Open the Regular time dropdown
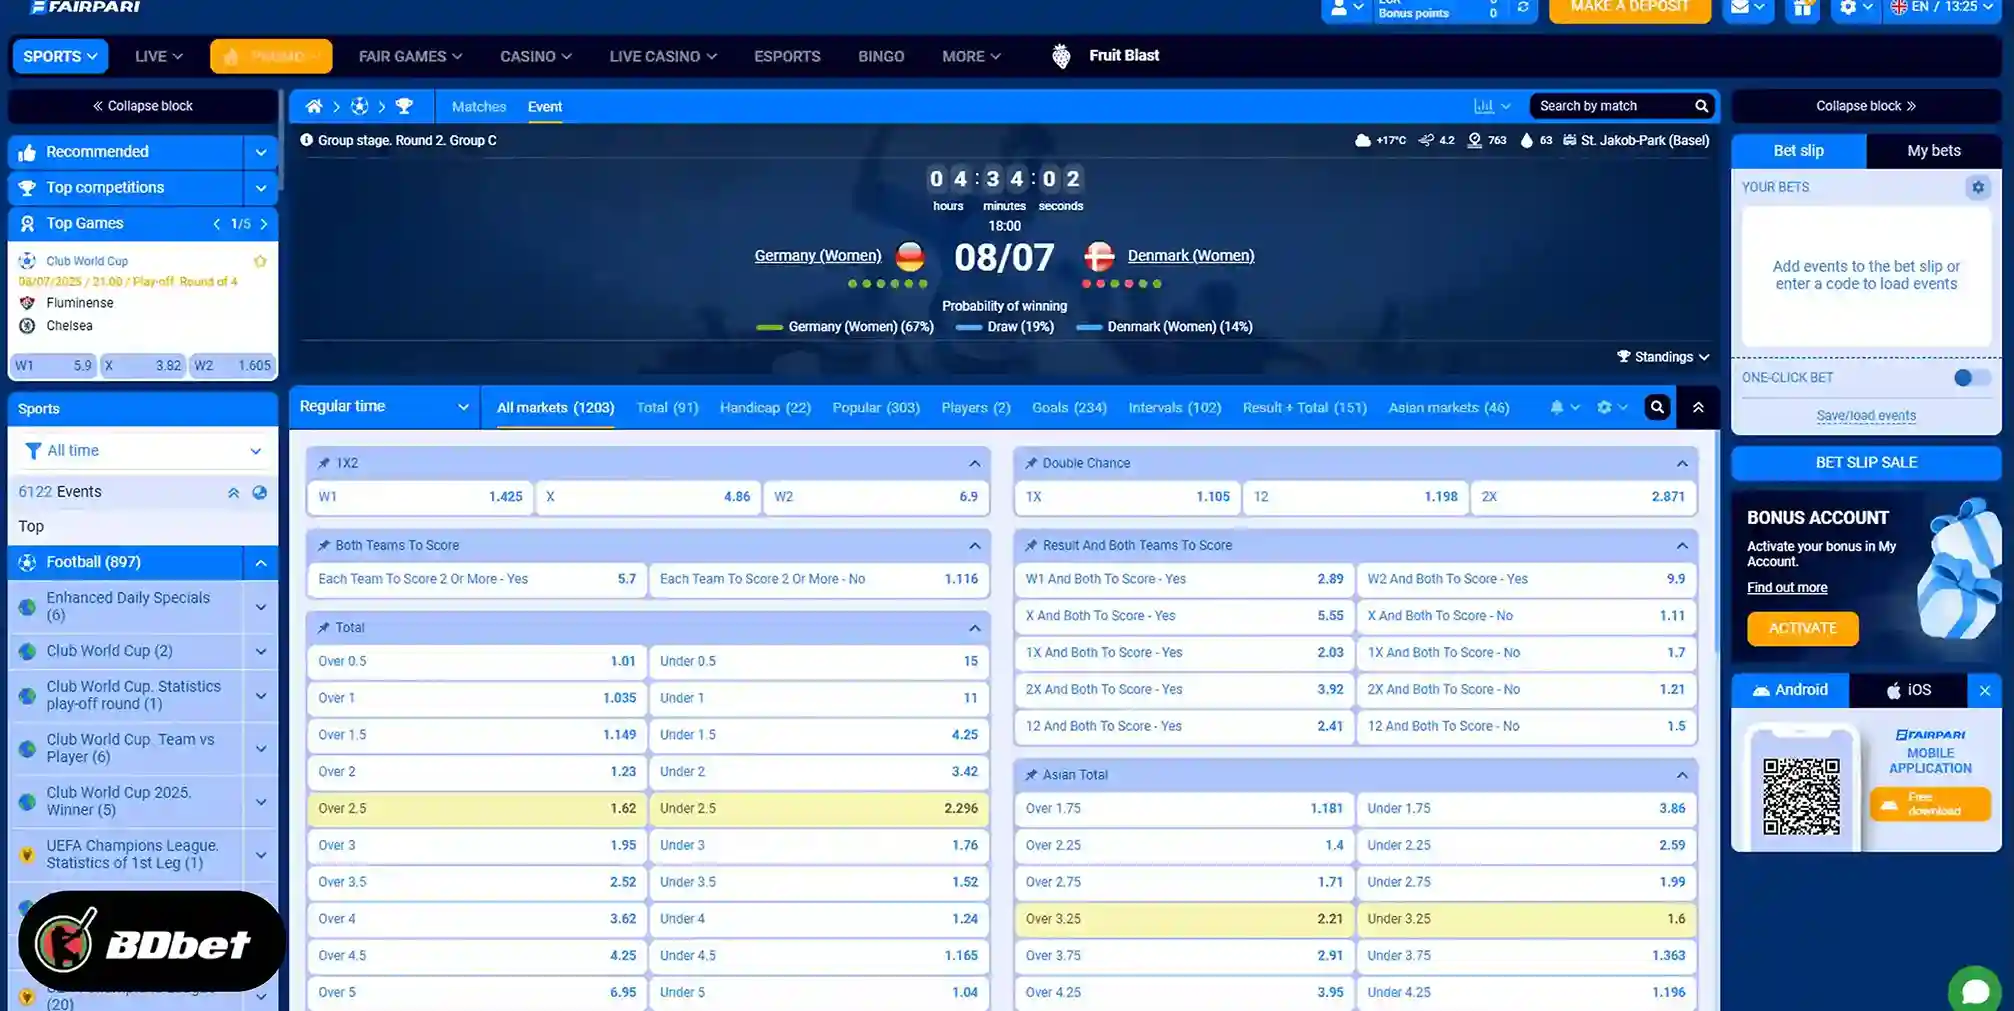The image size is (2014, 1011). click(x=384, y=407)
